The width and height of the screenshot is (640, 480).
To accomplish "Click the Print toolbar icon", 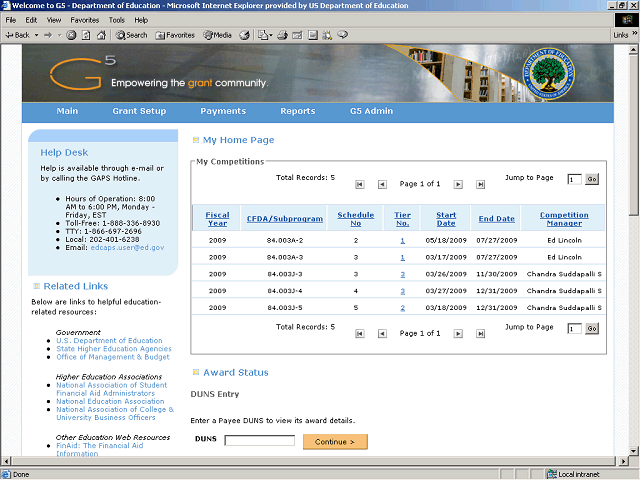I will (x=282, y=35).
